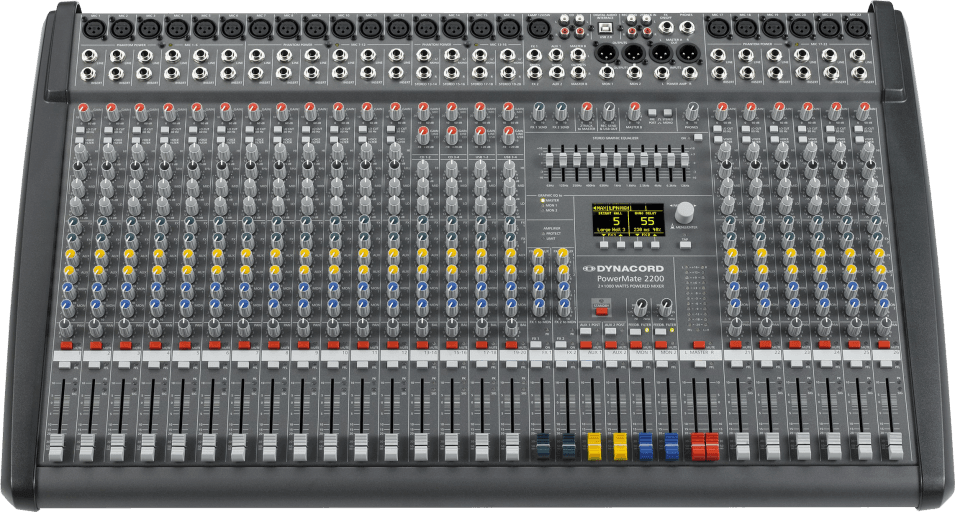Click the USB 2.0 digital audio port
Image resolution: width=955 pixels, height=512 pixels.
(605, 29)
